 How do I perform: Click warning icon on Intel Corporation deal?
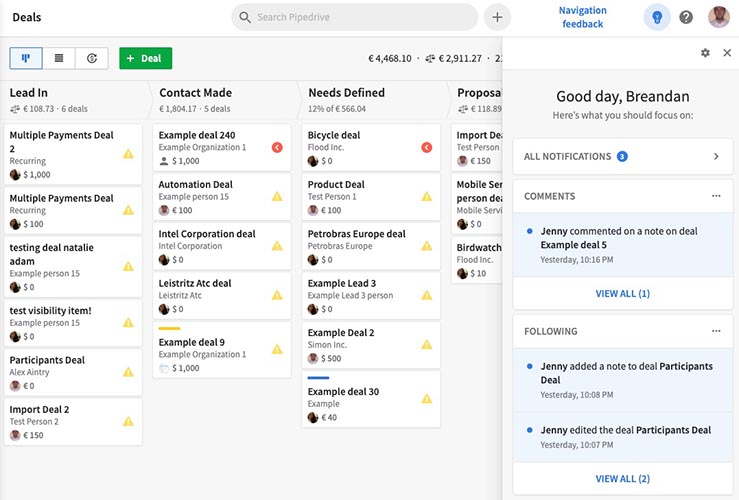click(x=277, y=246)
